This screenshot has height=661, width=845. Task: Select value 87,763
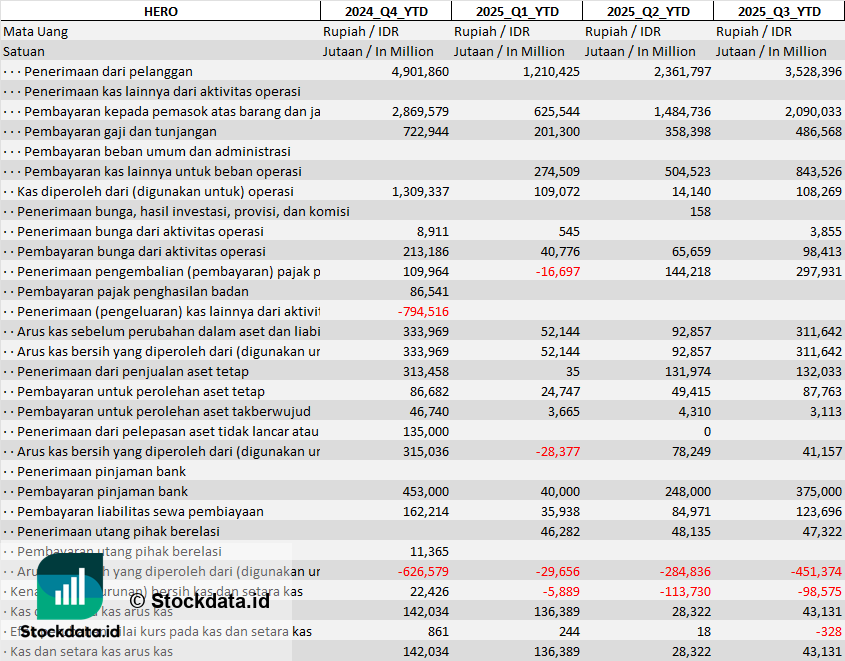822,392
